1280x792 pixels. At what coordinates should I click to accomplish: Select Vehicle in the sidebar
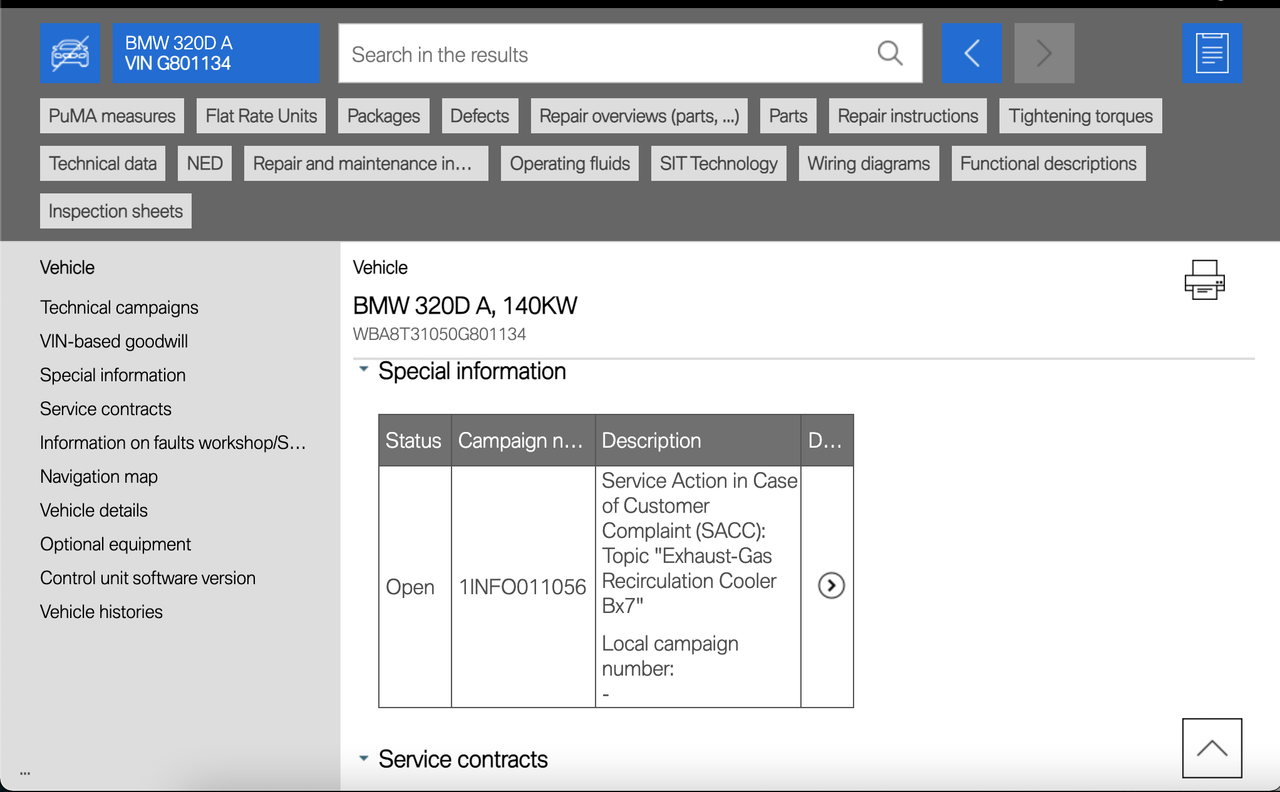pyautogui.click(x=67, y=267)
